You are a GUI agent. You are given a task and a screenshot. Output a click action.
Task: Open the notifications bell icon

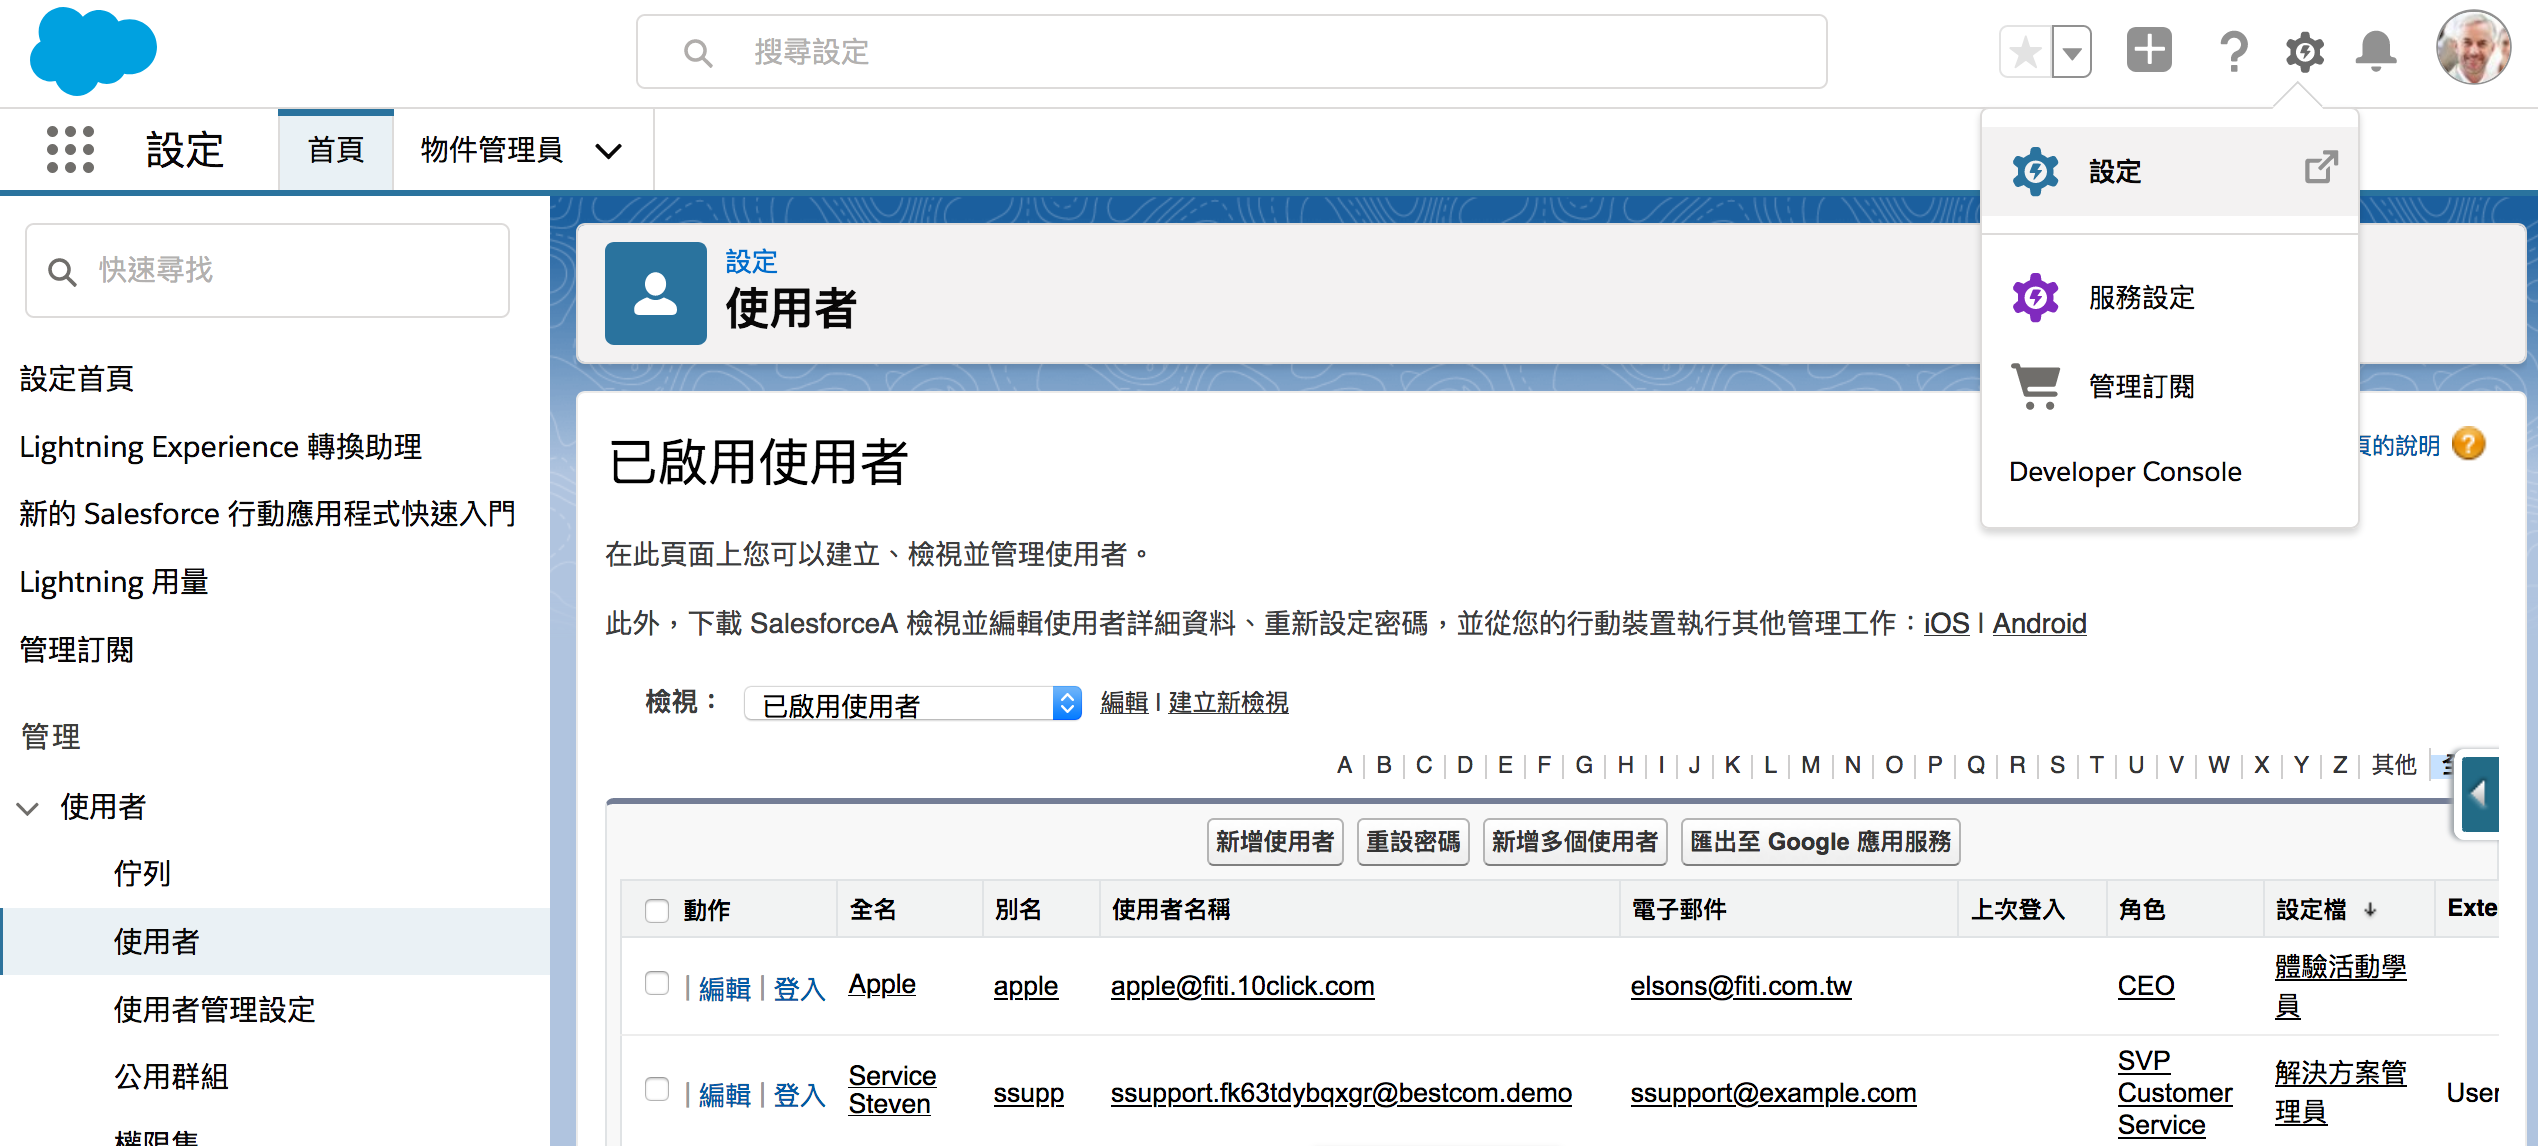point(2376,52)
